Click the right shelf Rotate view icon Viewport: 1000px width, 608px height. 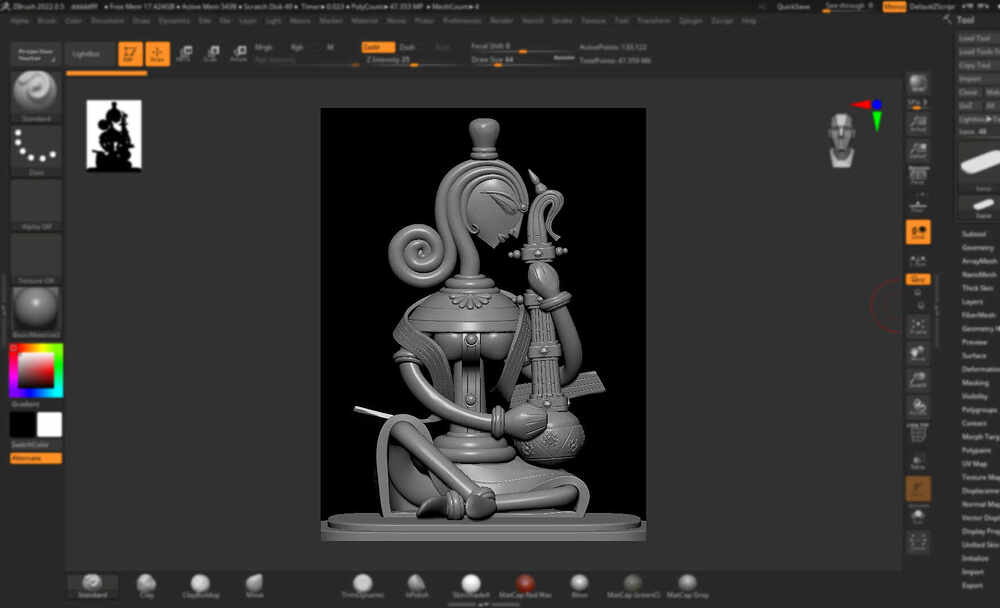[918, 406]
